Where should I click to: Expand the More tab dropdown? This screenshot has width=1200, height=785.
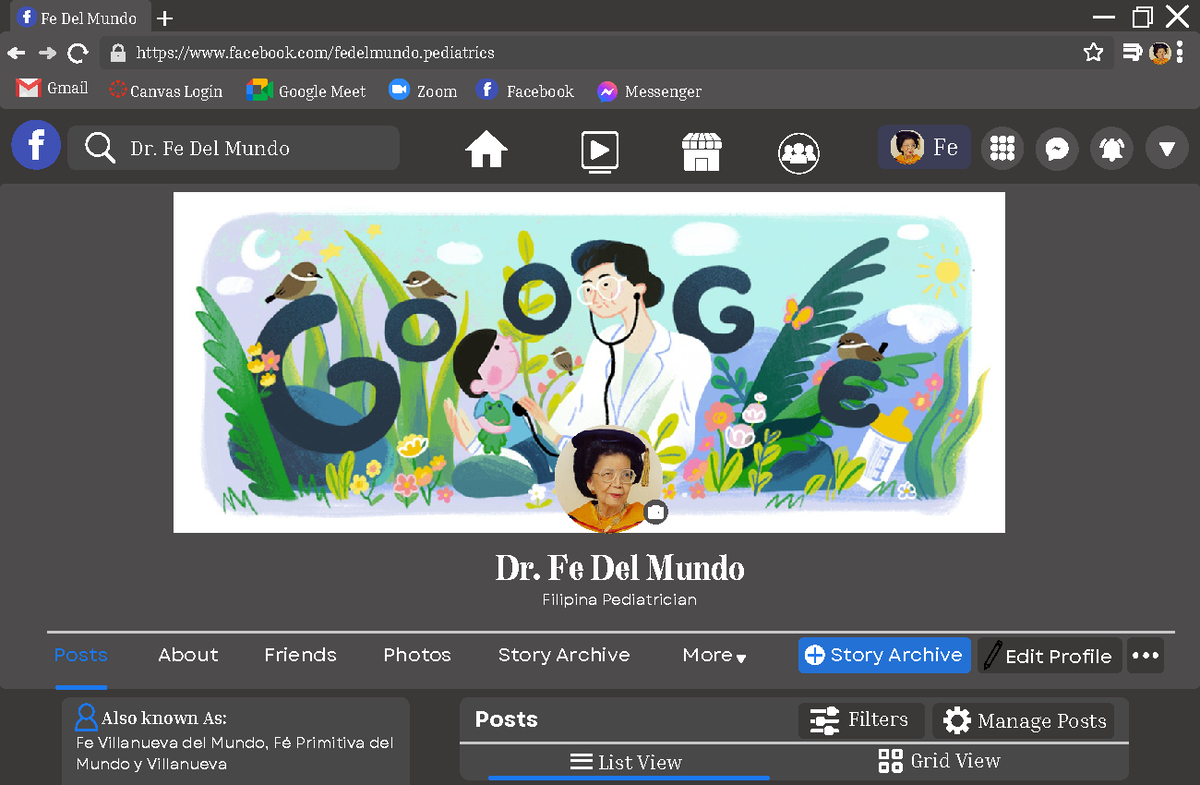(713, 655)
